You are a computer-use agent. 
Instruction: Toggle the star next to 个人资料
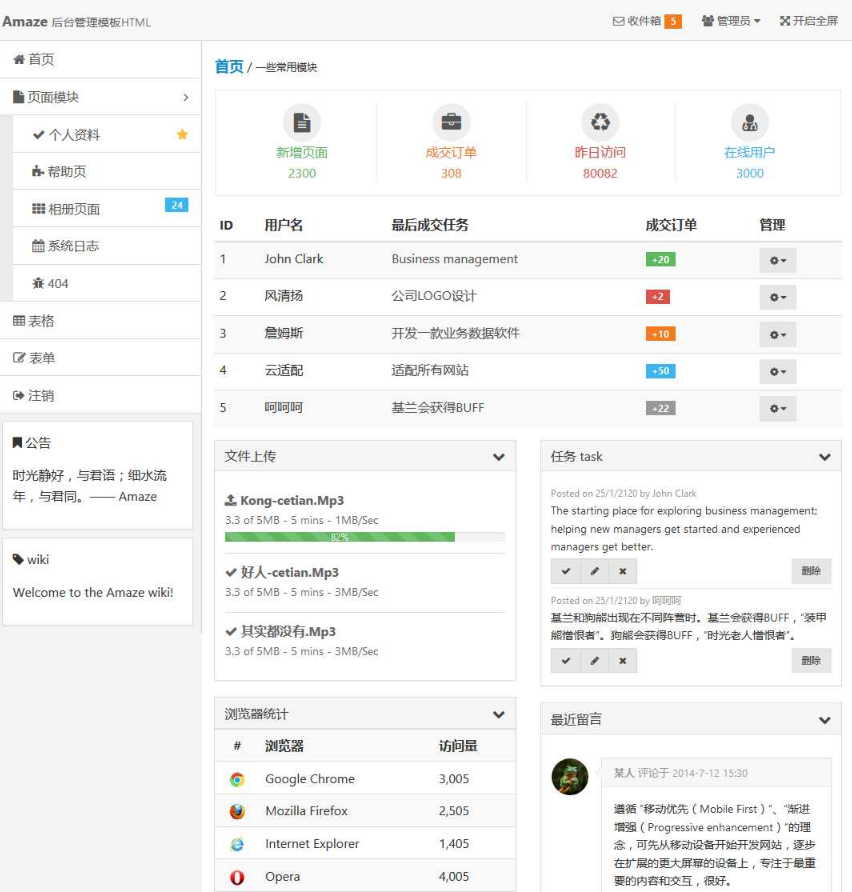[181, 132]
